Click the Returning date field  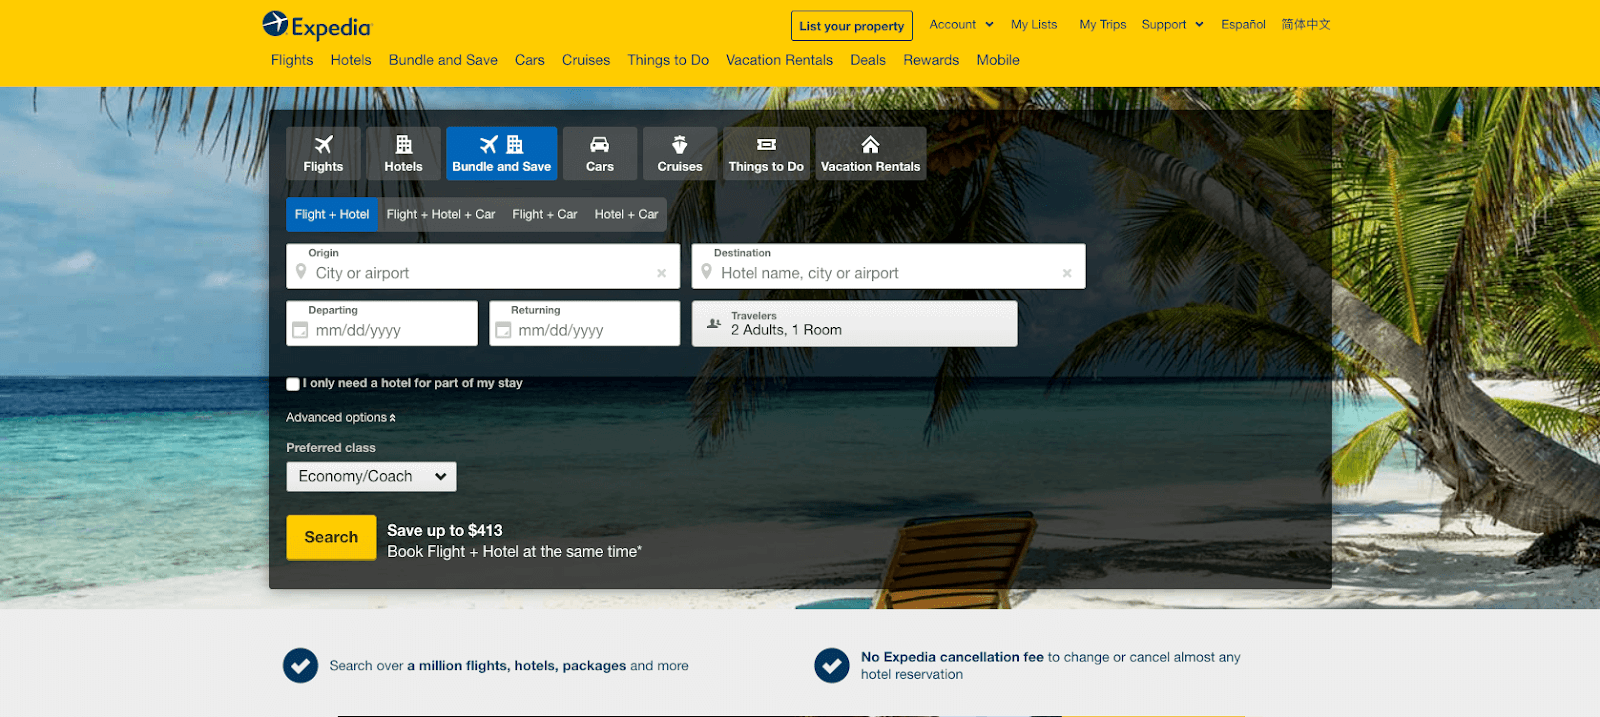(585, 324)
